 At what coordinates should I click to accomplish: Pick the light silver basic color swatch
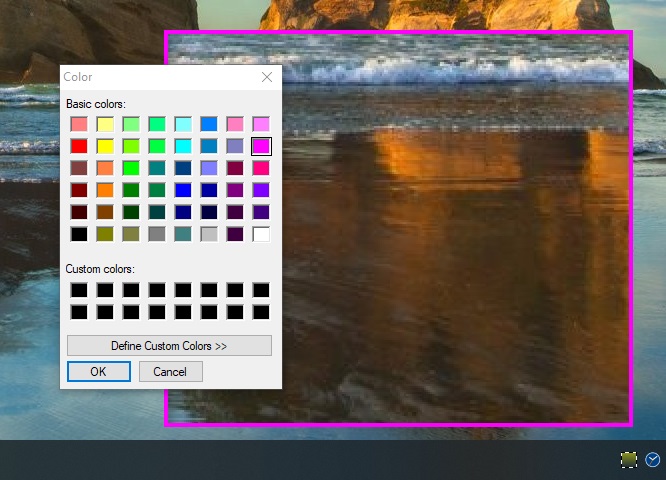coord(209,234)
